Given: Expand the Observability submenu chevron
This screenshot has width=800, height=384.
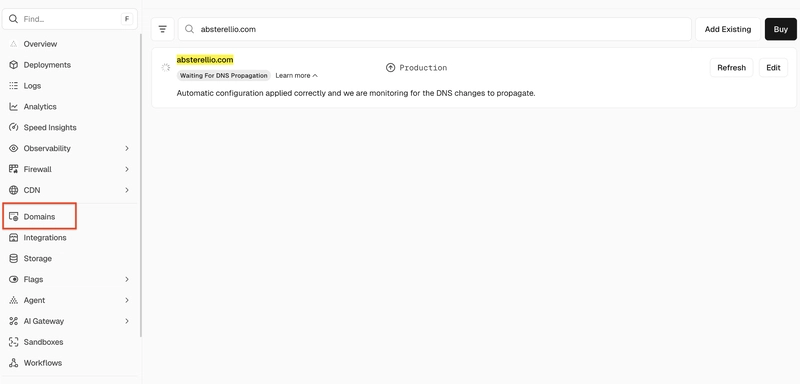Looking at the screenshot, I should click(x=127, y=148).
